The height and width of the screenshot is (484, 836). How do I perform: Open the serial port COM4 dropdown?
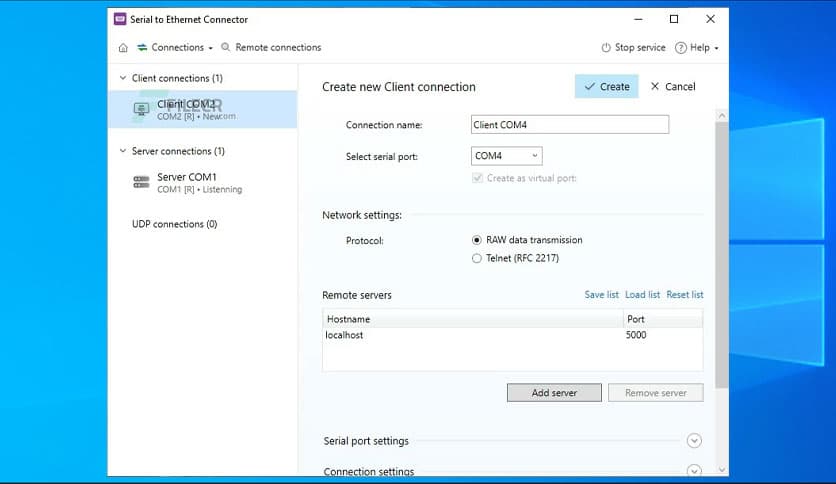pyautogui.click(x=507, y=156)
